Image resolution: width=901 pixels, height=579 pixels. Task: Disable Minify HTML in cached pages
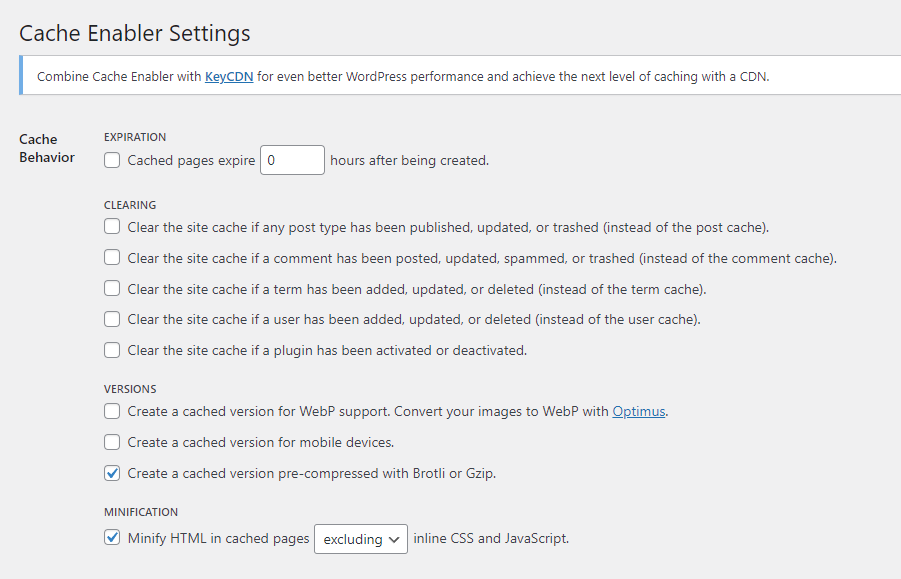click(x=112, y=538)
